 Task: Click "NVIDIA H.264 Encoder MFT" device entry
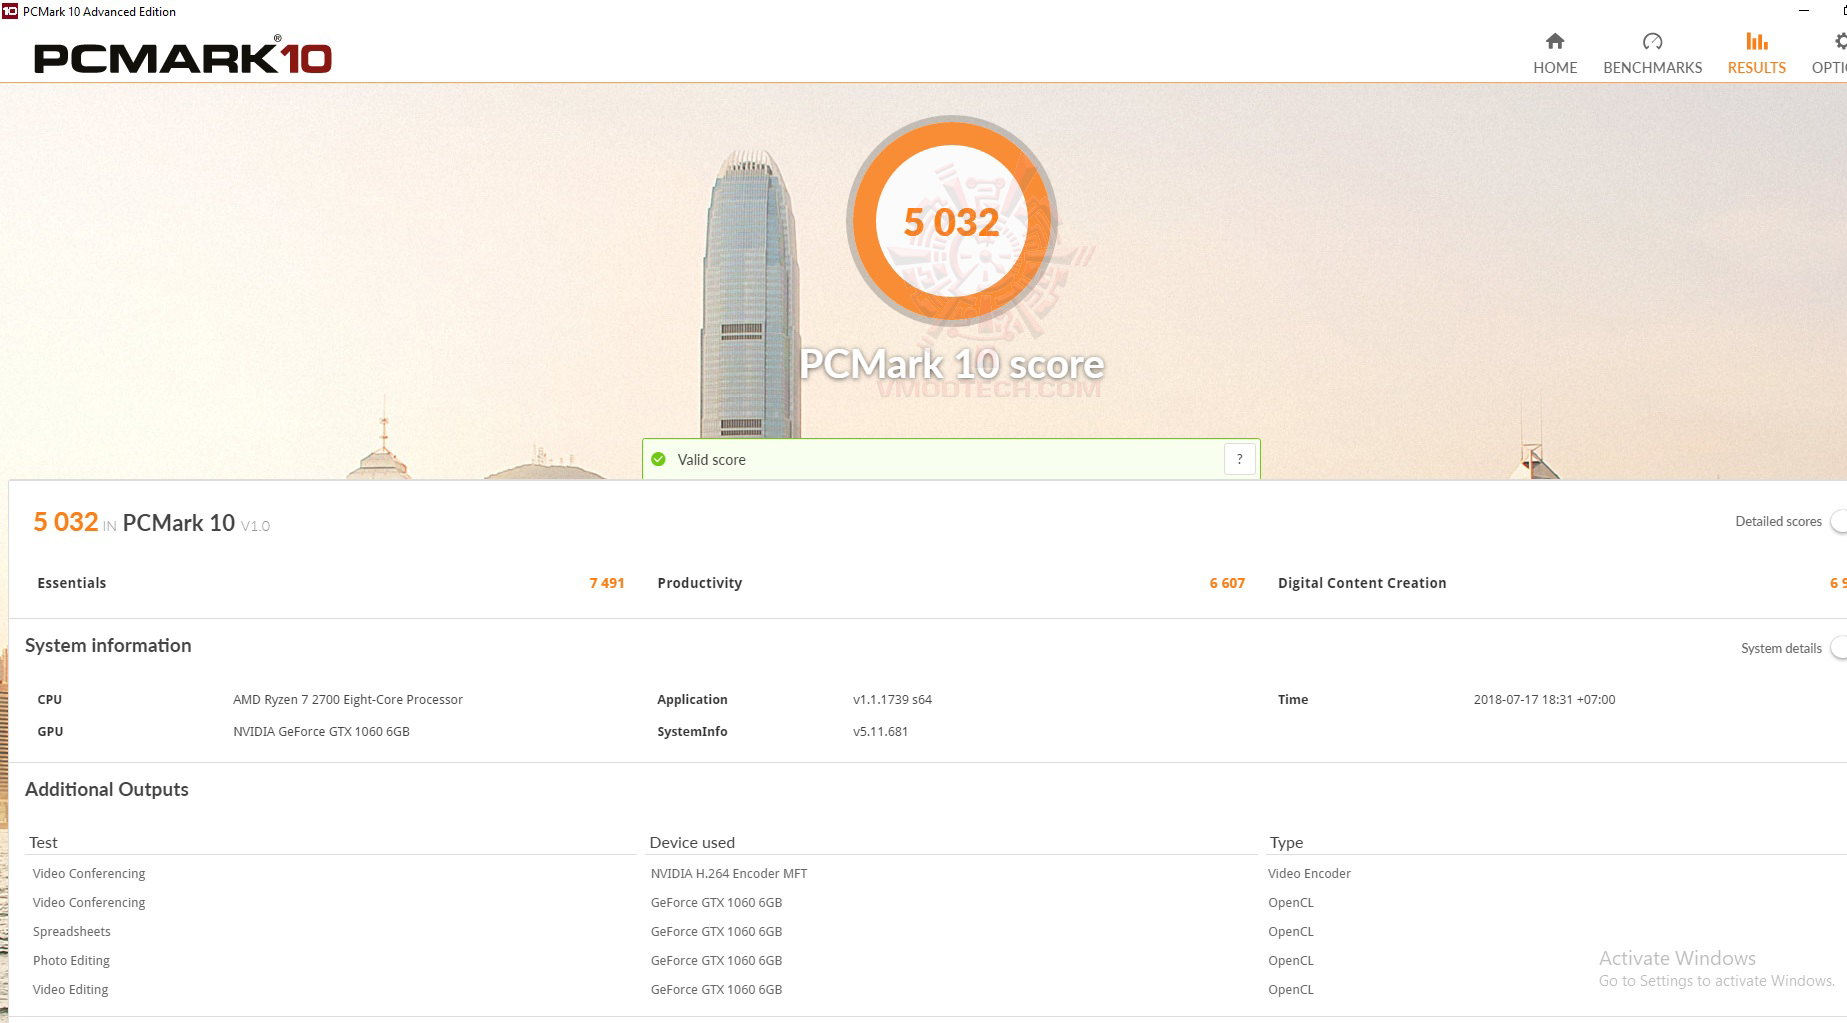729,874
